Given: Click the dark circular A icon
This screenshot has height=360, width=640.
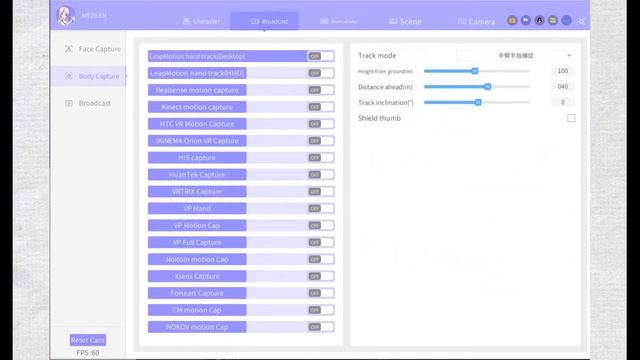Looking at the screenshot, I should coord(539,20).
